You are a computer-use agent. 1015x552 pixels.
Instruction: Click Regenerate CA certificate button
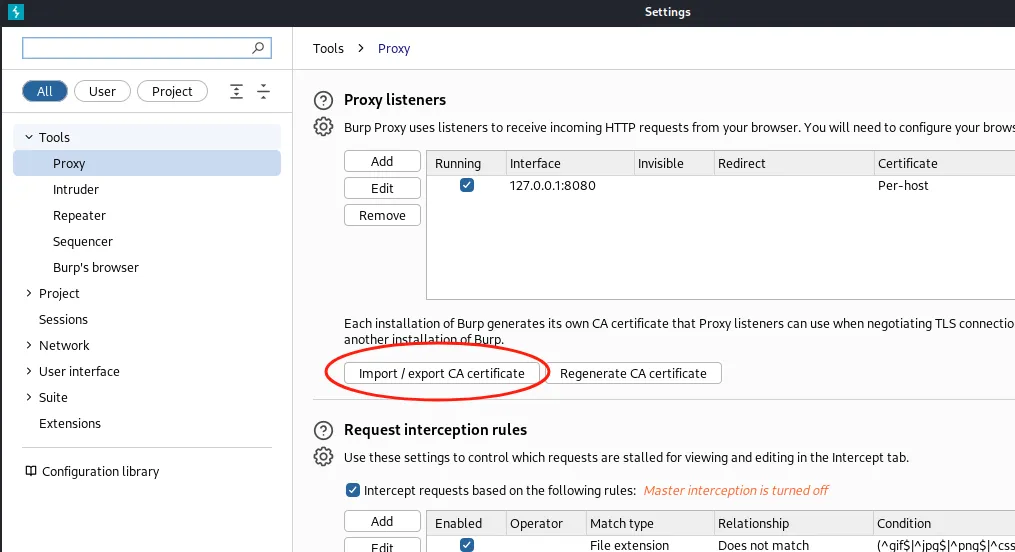(x=633, y=373)
